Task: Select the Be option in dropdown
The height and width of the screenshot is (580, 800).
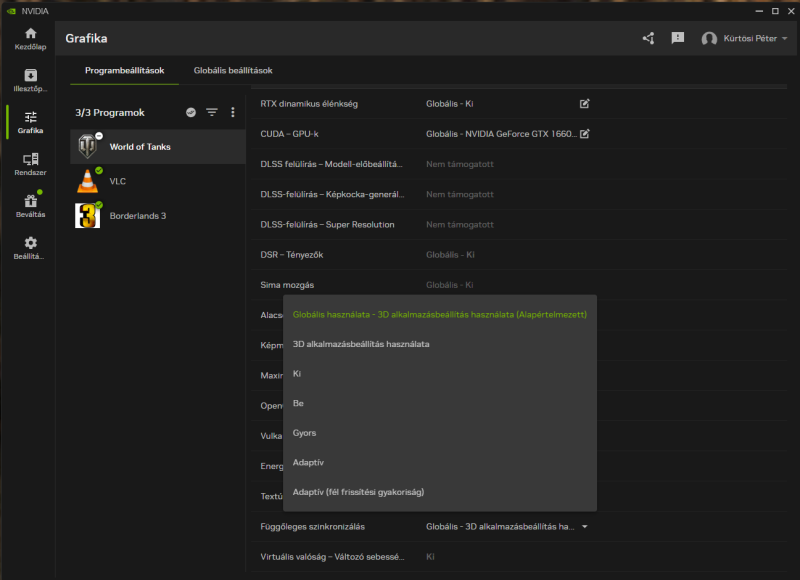Action: click(440, 404)
